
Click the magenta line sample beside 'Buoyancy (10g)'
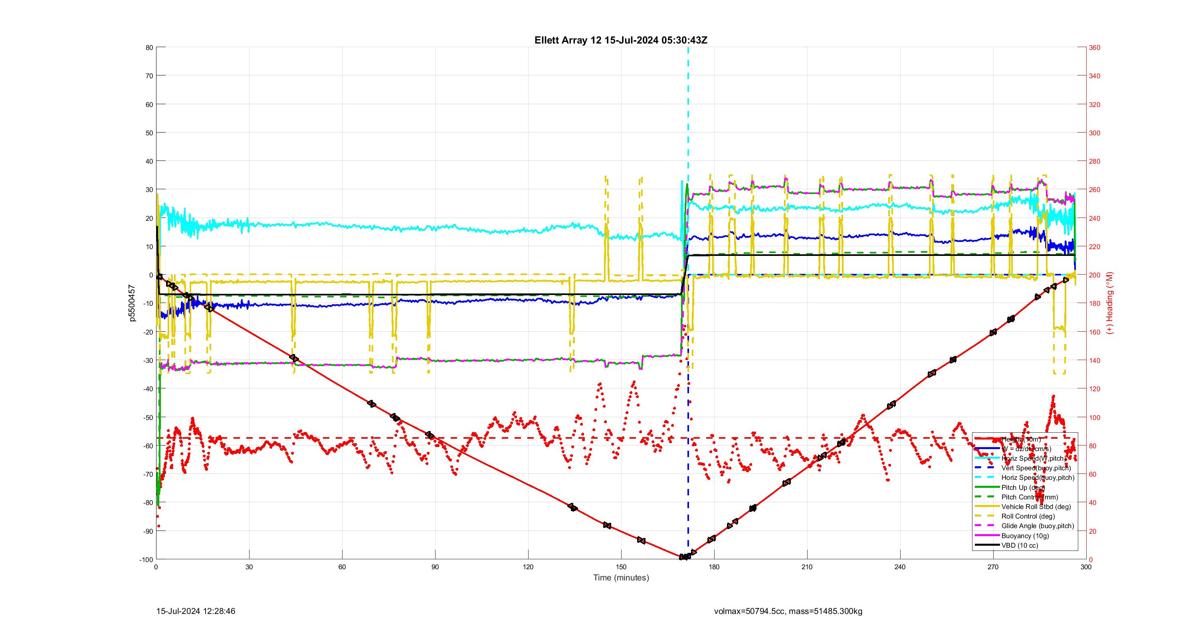(x=987, y=535)
